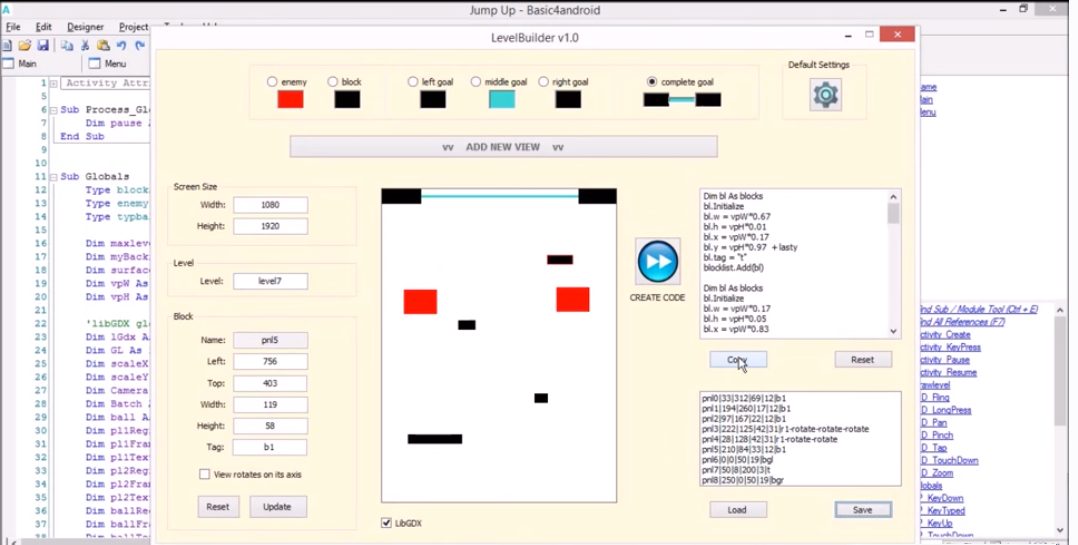The height and width of the screenshot is (545, 1078).
Task: Click the Copy icon in the IDE toolbar
Action: pos(66,46)
